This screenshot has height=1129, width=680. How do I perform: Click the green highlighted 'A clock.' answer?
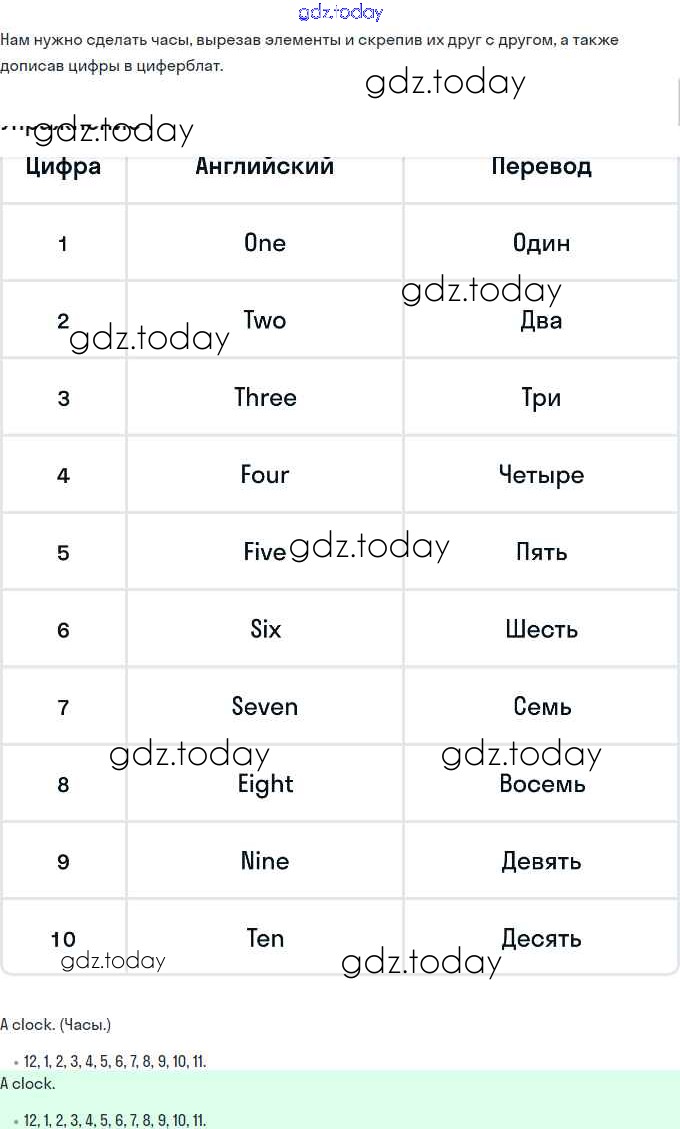point(28,1084)
